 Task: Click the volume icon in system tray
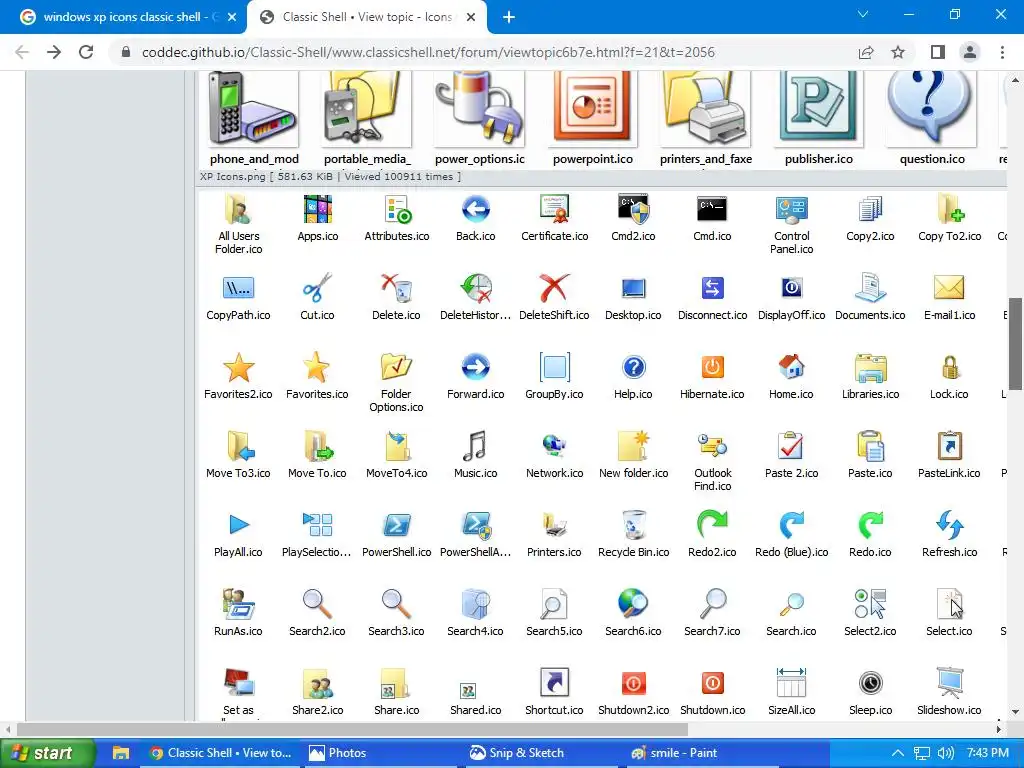tap(946, 753)
